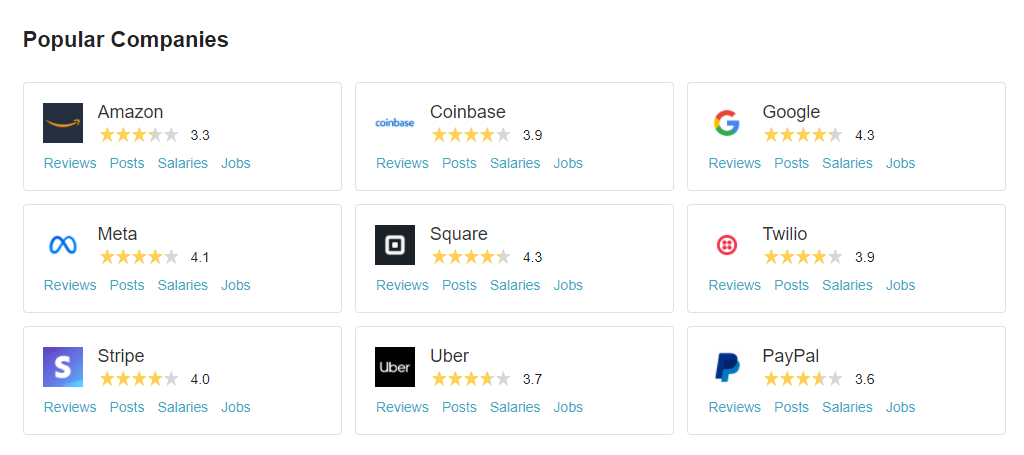Click the Amazon company logo
Viewport: 1024px width, 455px height.
click(63, 123)
